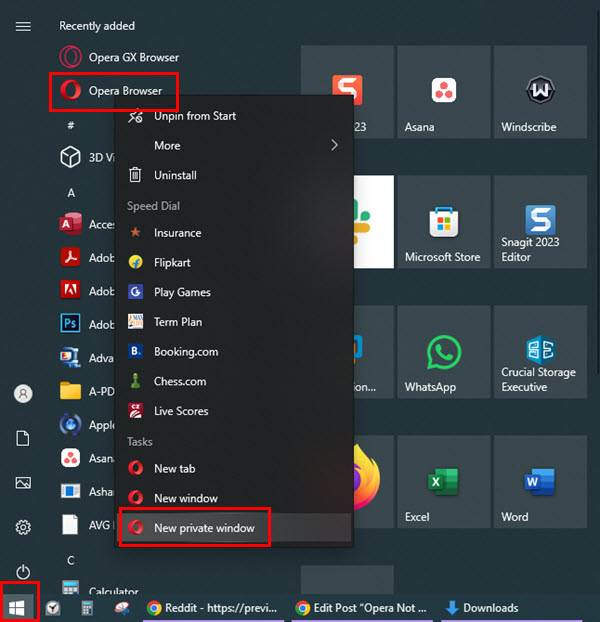Viewport: 600px width, 622px height.
Task: Switch to Reddit Chrome taskbar window
Action: (x=213, y=608)
